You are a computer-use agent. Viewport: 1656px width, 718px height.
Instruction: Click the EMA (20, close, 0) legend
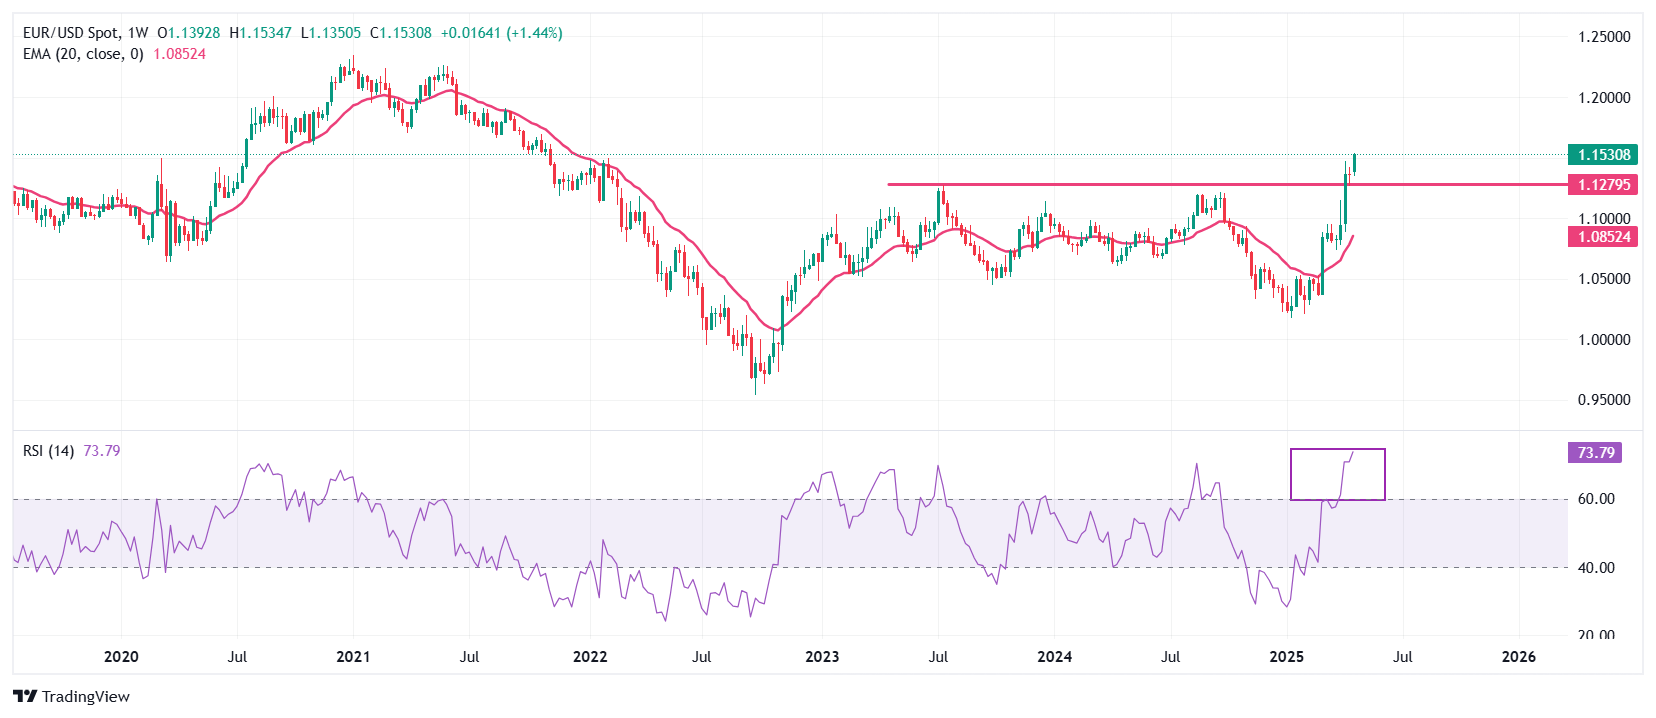tap(83, 54)
